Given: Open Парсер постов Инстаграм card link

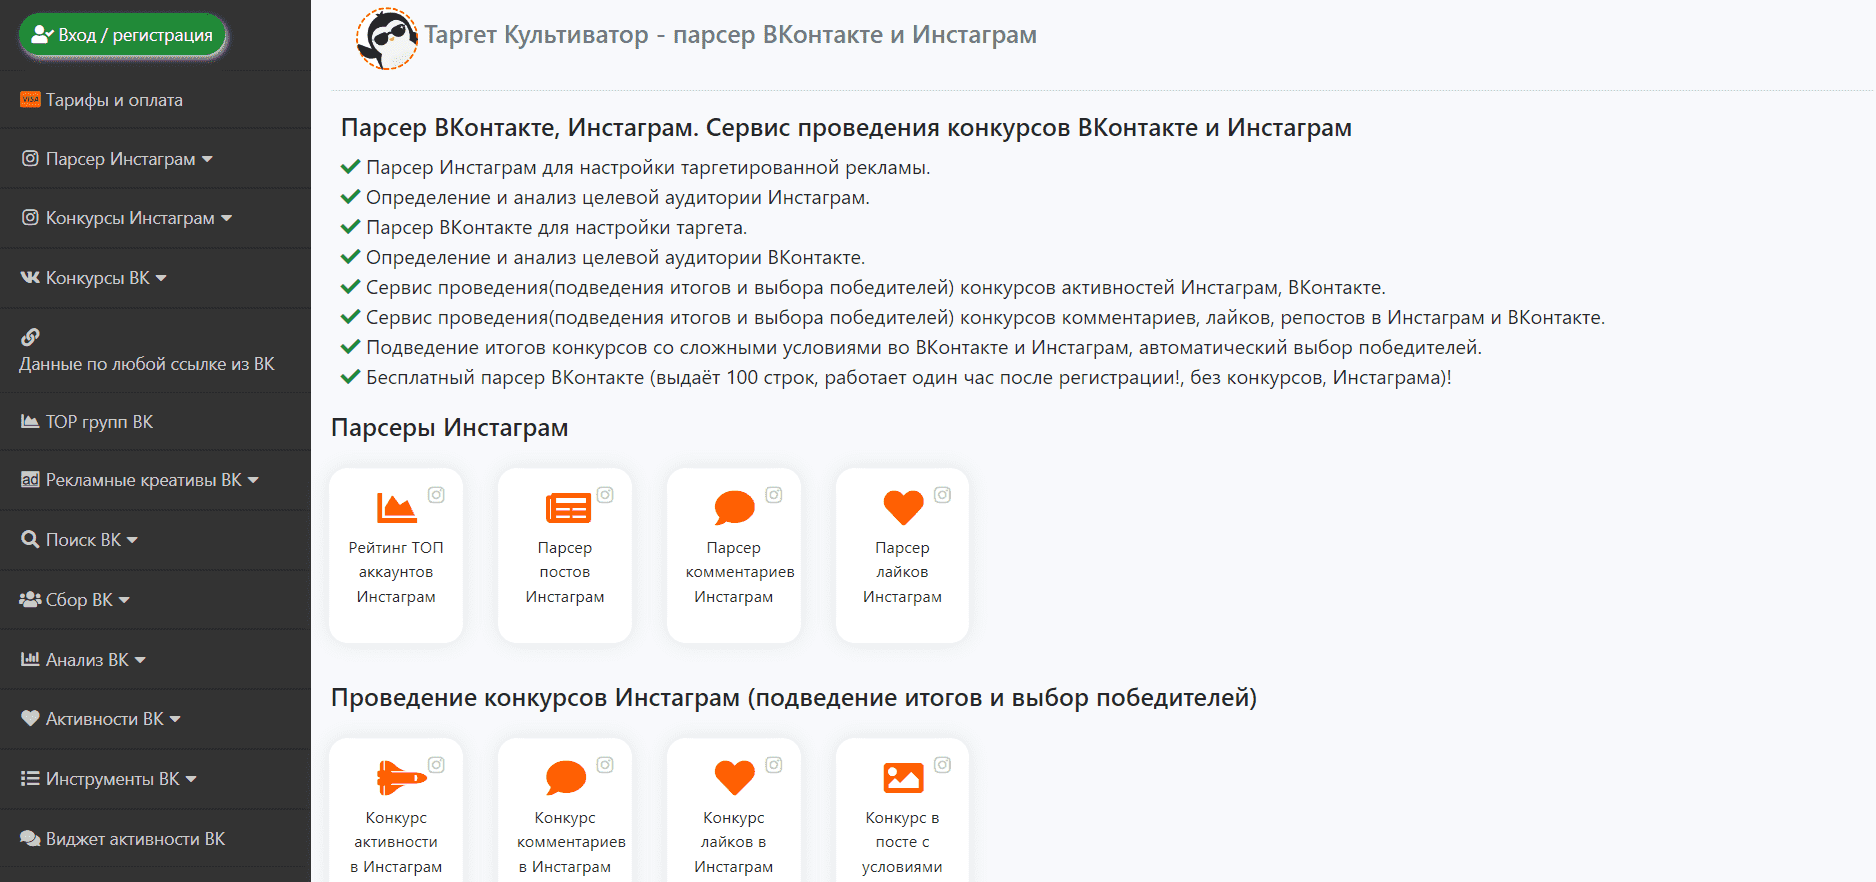Looking at the screenshot, I should pos(565,572).
